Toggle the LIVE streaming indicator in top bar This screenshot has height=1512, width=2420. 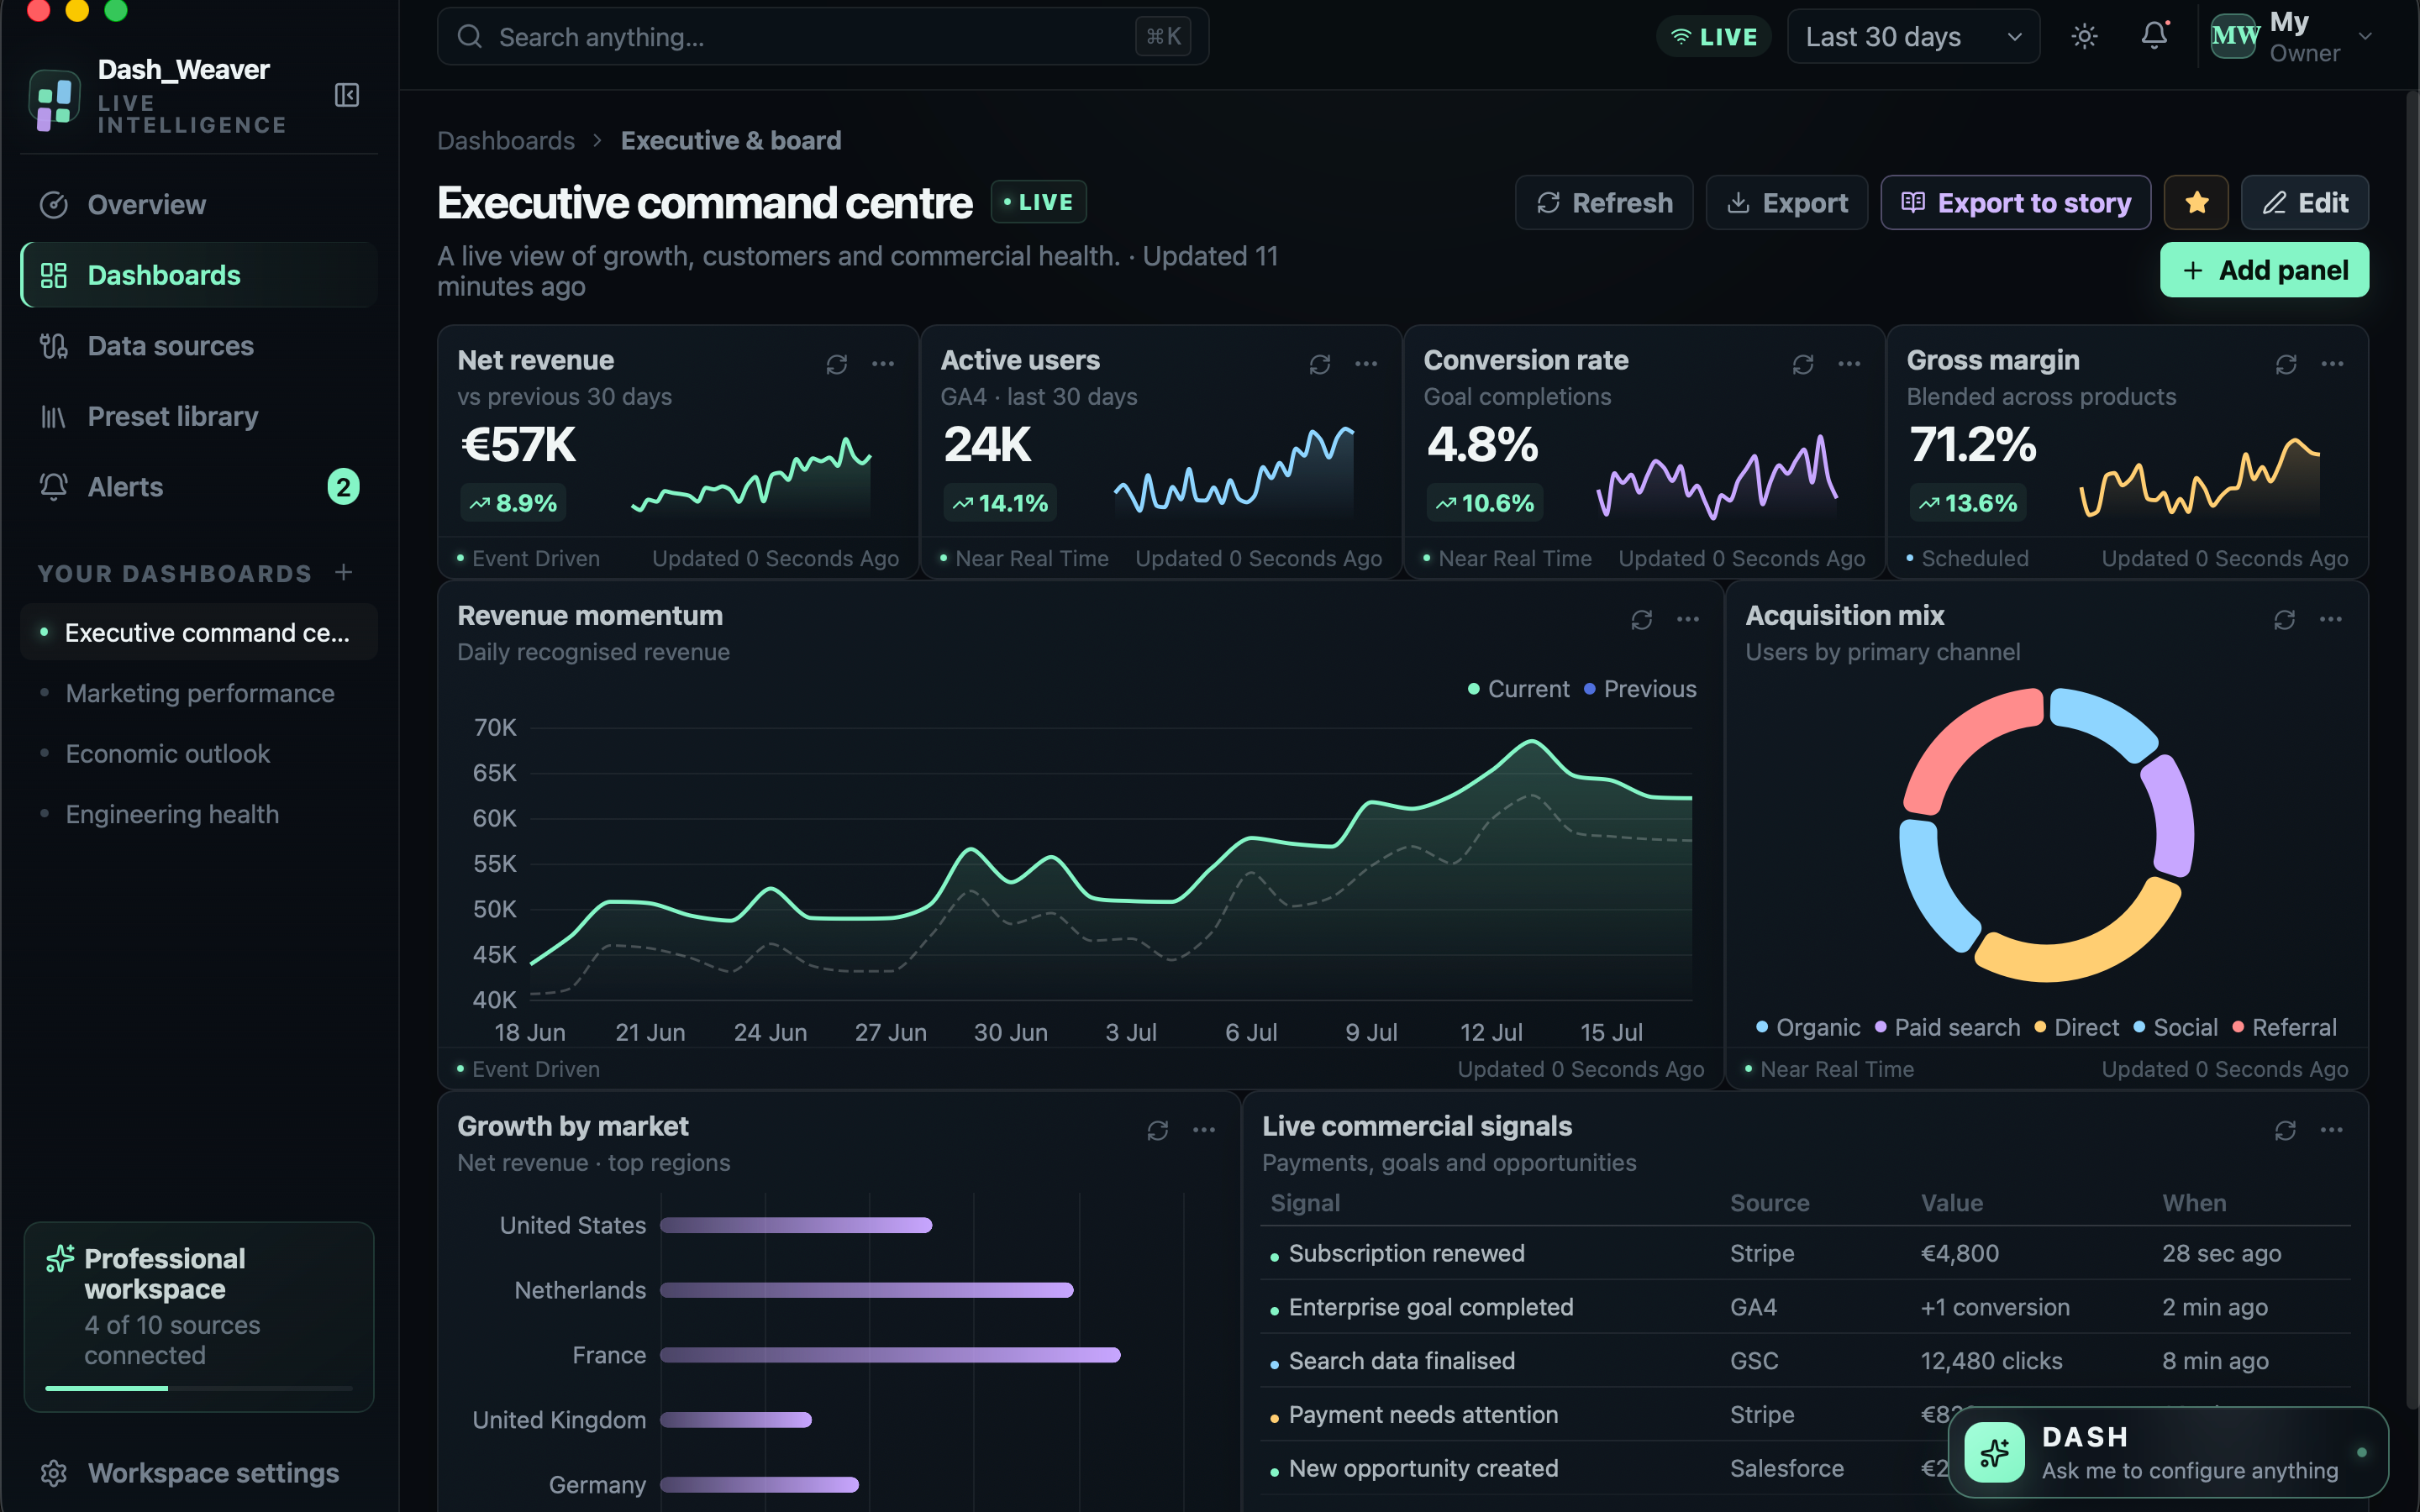(x=1714, y=37)
